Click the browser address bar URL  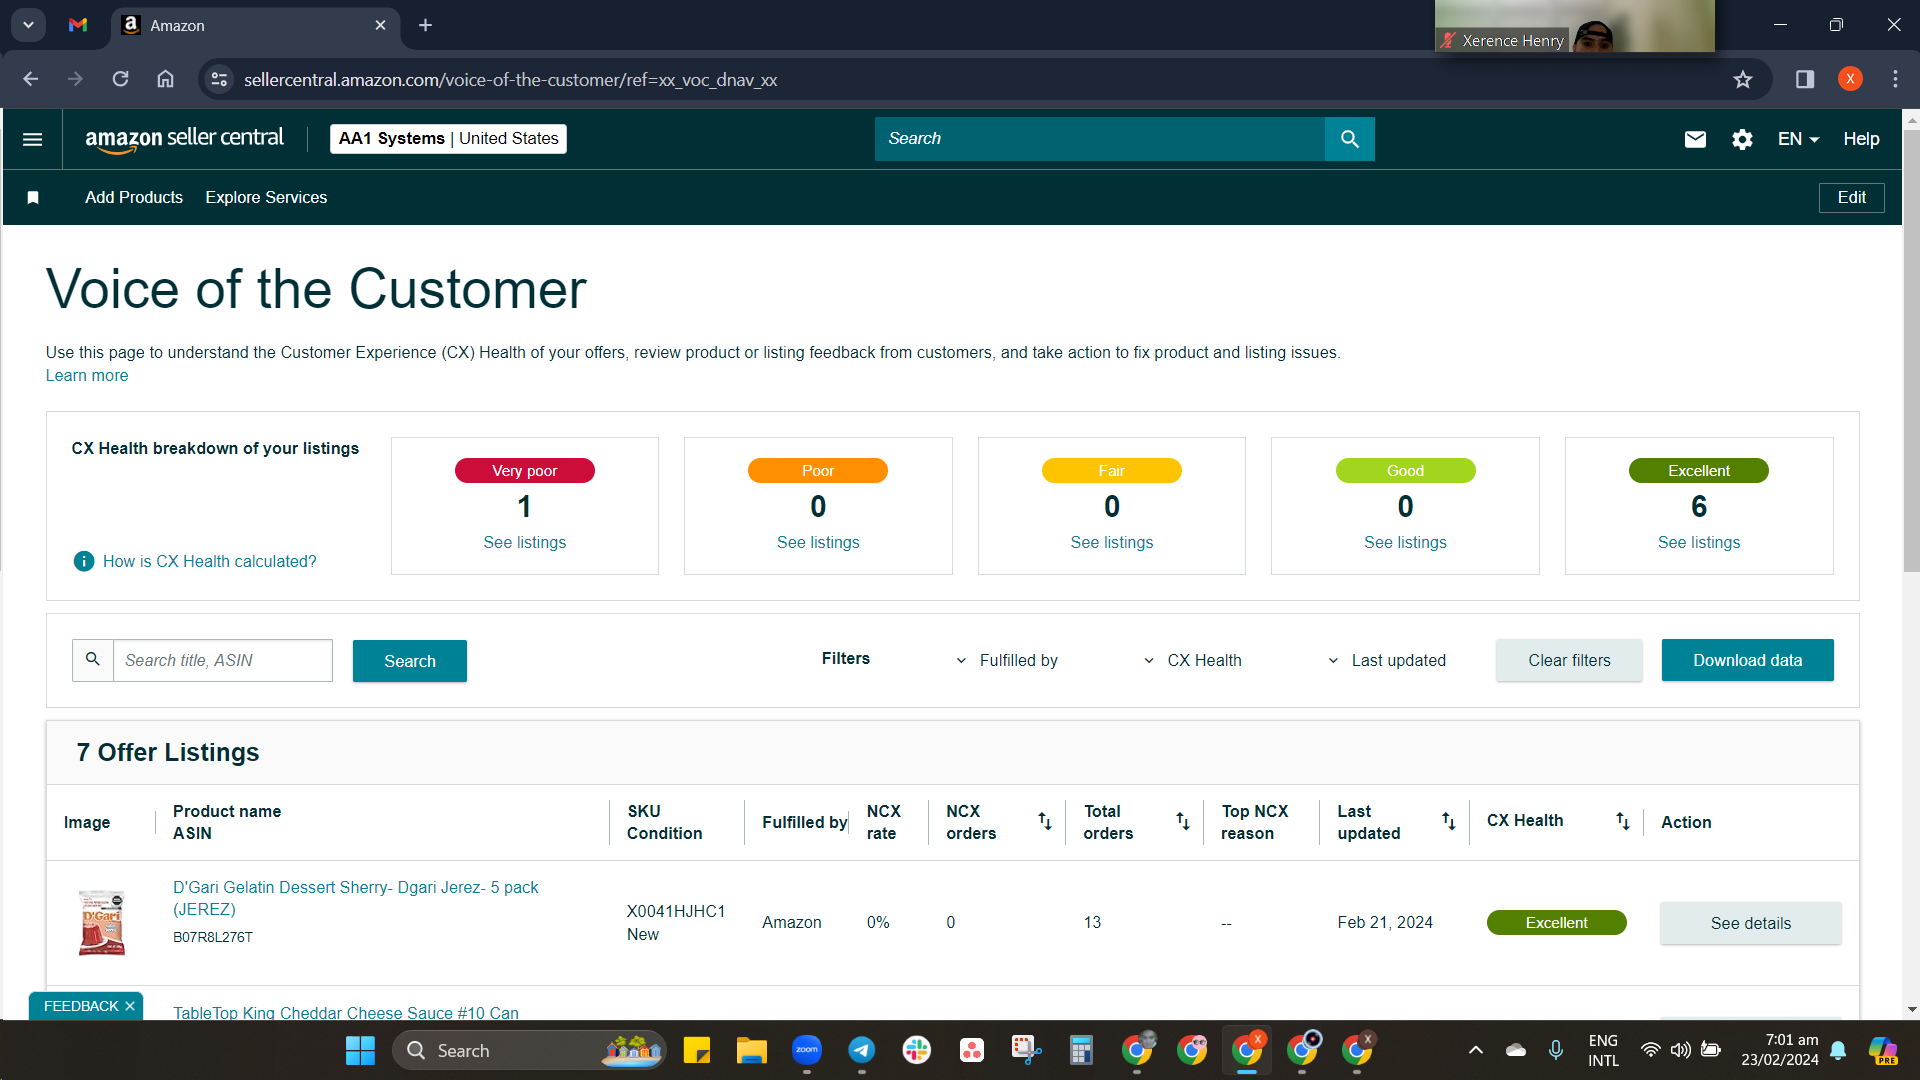(510, 79)
